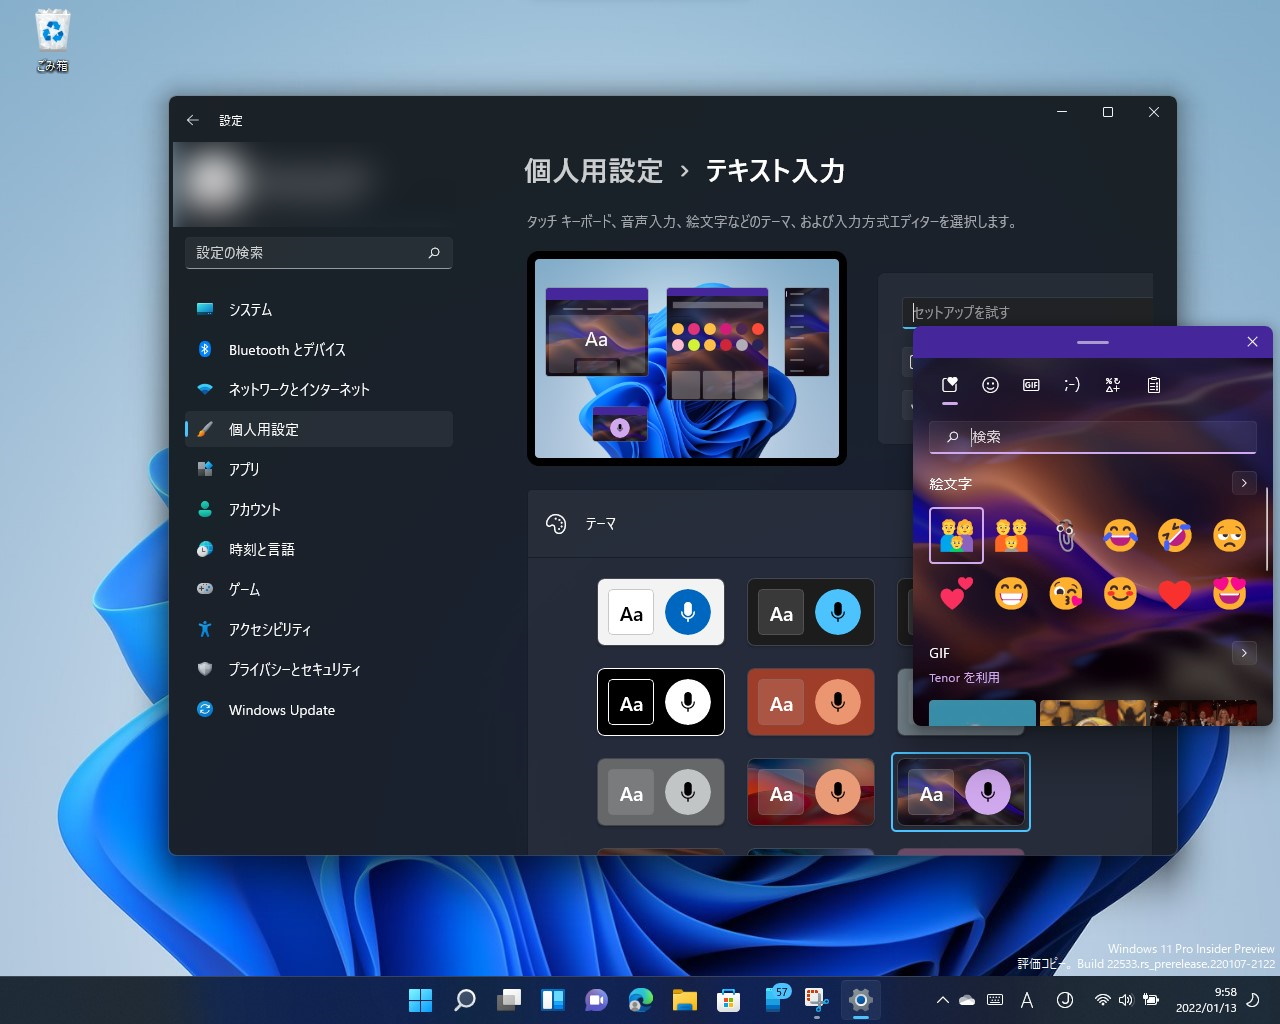Close the emoji panel
The width and height of the screenshot is (1280, 1024).
(1252, 342)
